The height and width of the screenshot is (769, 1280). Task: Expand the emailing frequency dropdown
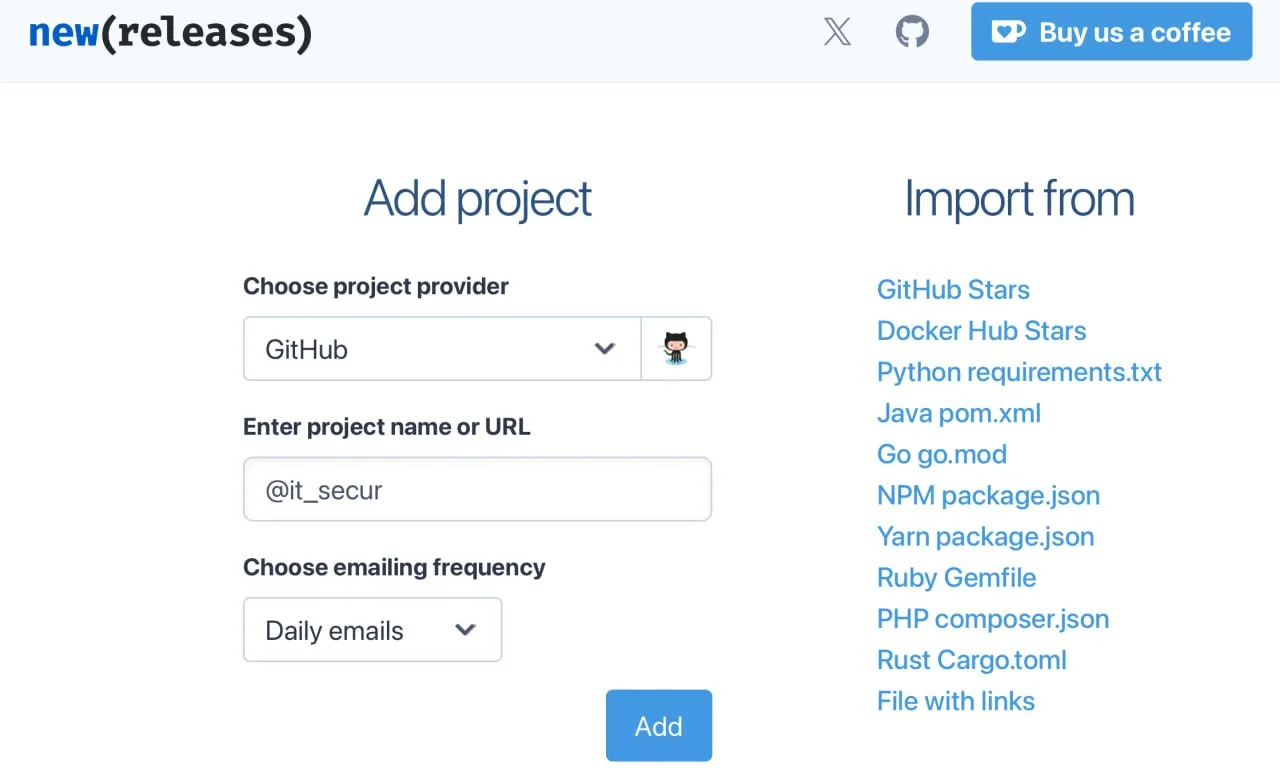[x=372, y=630]
